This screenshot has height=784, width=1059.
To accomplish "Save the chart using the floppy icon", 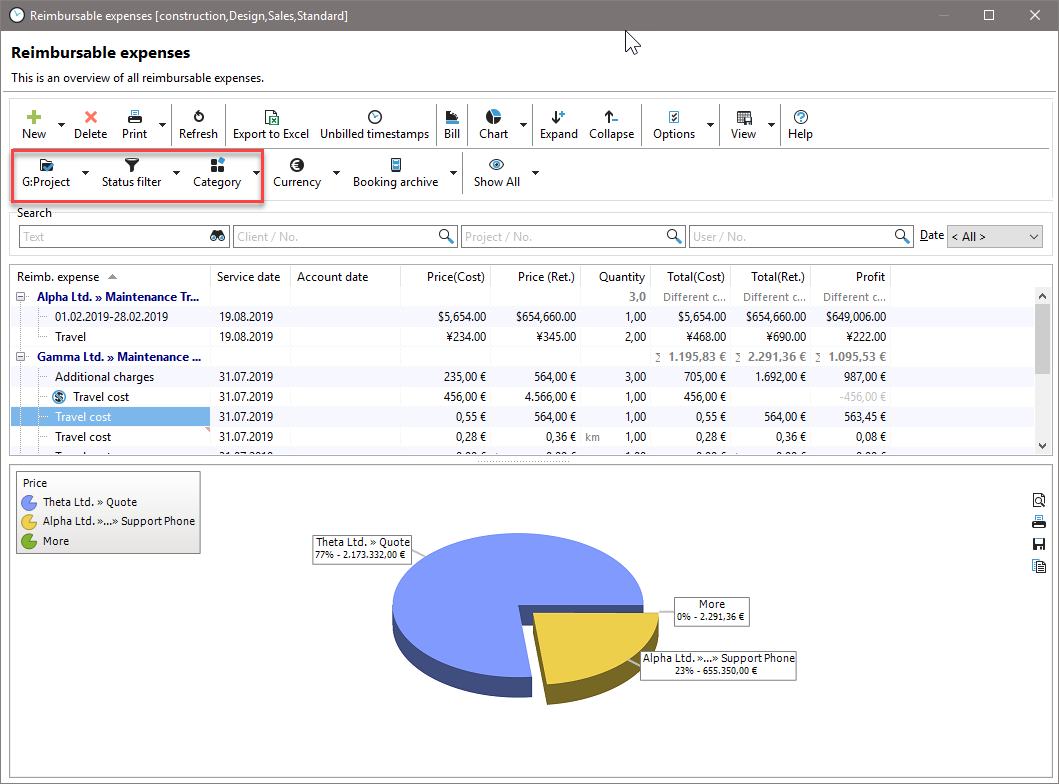I will (1039, 544).
